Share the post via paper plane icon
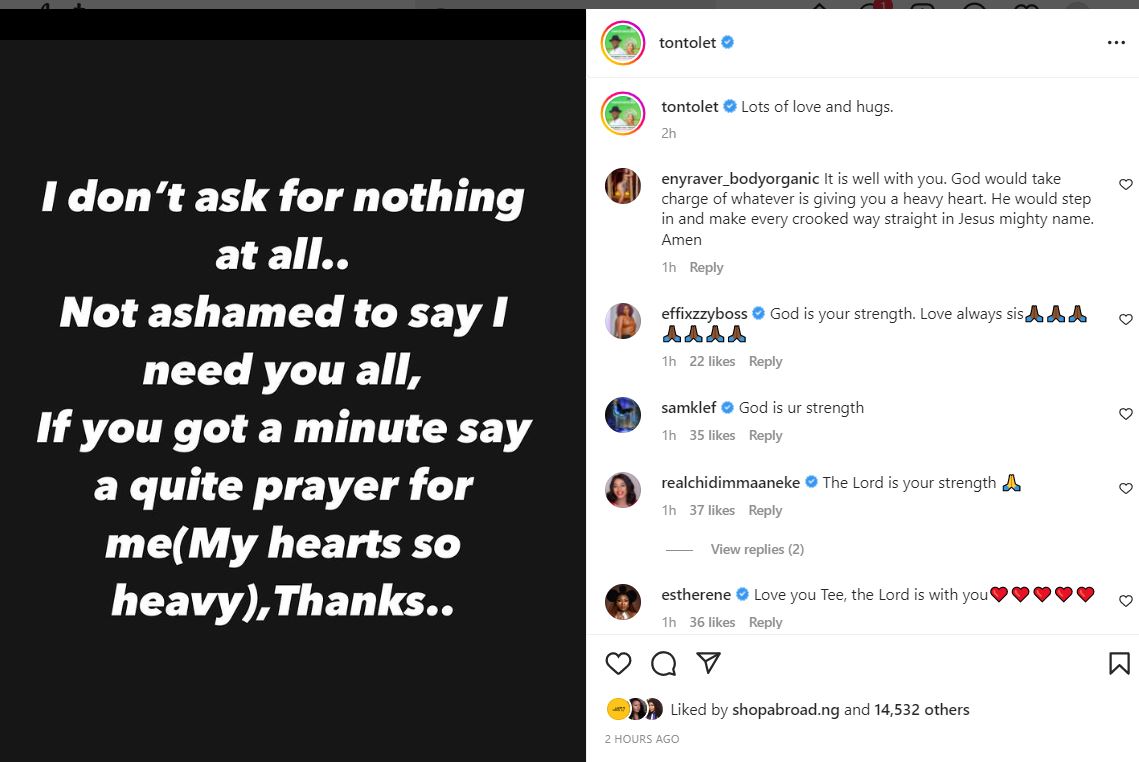Screen dimensions: 1139x762 (708, 663)
